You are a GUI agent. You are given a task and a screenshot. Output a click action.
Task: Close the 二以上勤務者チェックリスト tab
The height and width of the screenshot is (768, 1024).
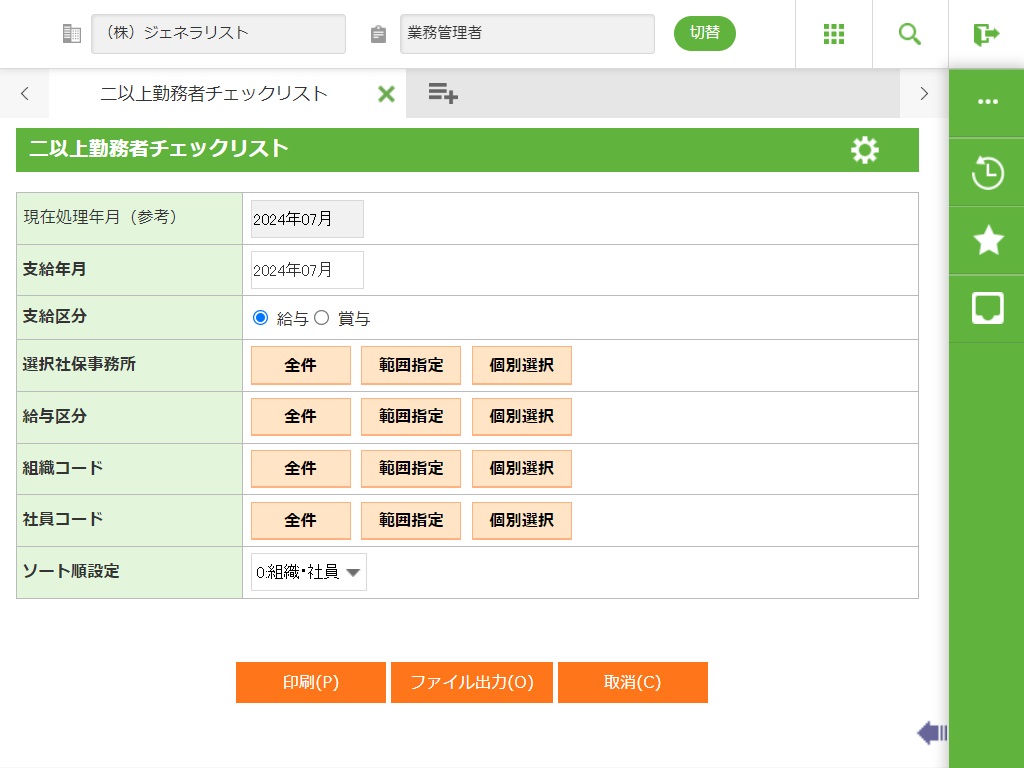(x=386, y=94)
